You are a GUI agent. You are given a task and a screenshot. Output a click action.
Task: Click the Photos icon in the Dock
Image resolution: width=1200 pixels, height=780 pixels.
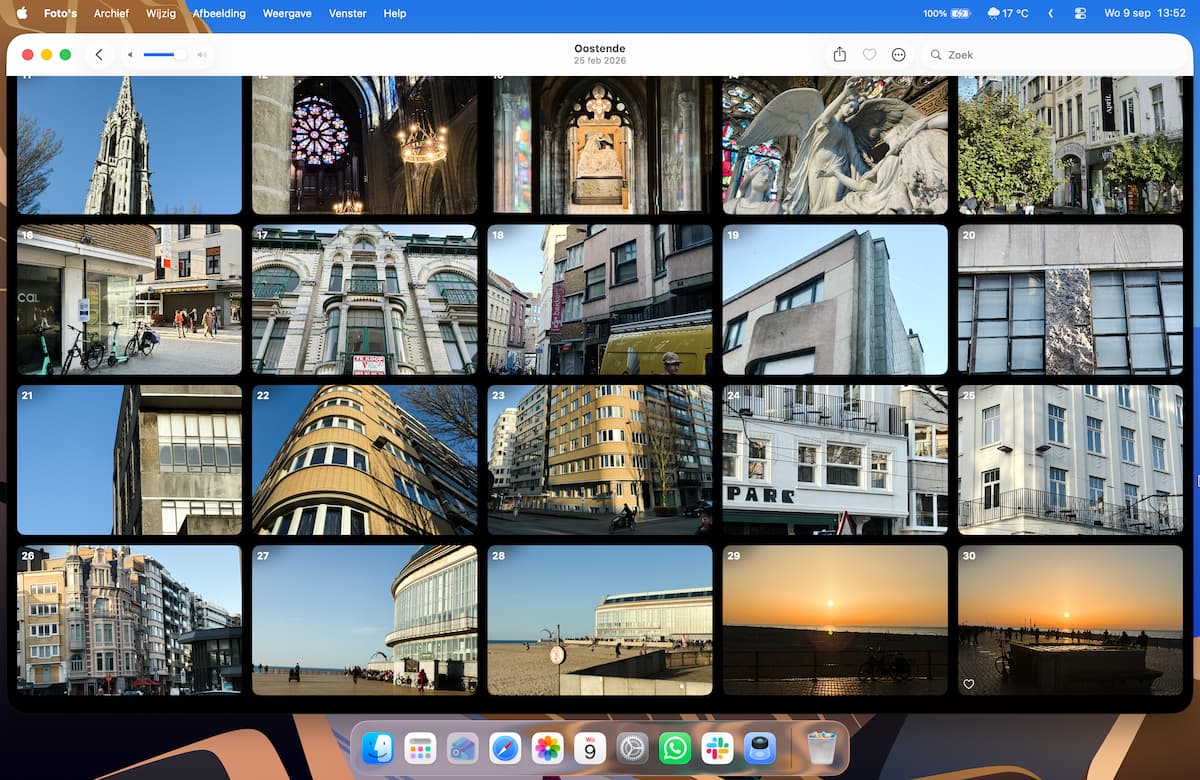point(547,748)
